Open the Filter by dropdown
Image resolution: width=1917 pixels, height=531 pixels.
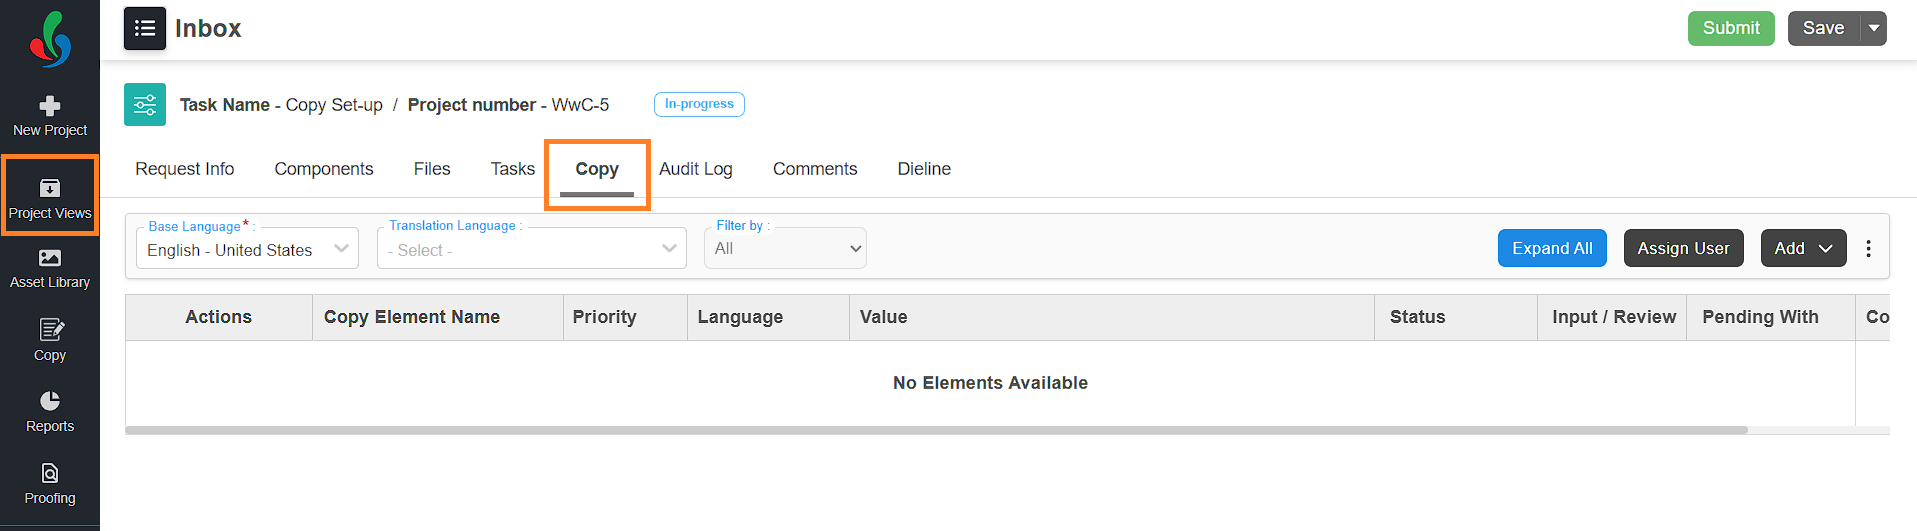click(785, 249)
